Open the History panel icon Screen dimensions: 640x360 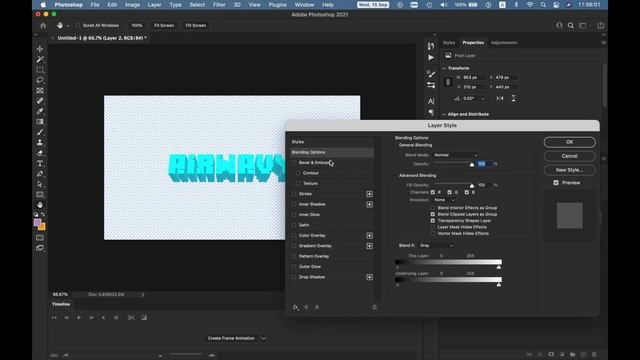(x=431, y=46)
